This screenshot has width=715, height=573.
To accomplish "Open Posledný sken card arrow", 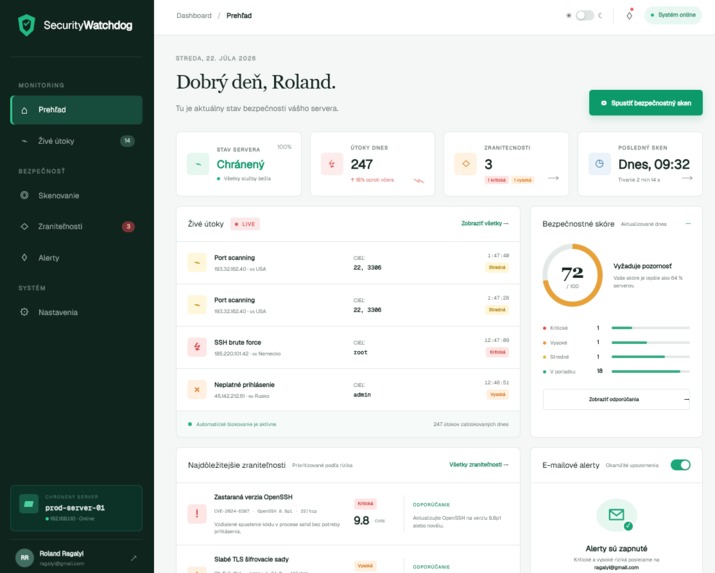I will coord(687,178).
